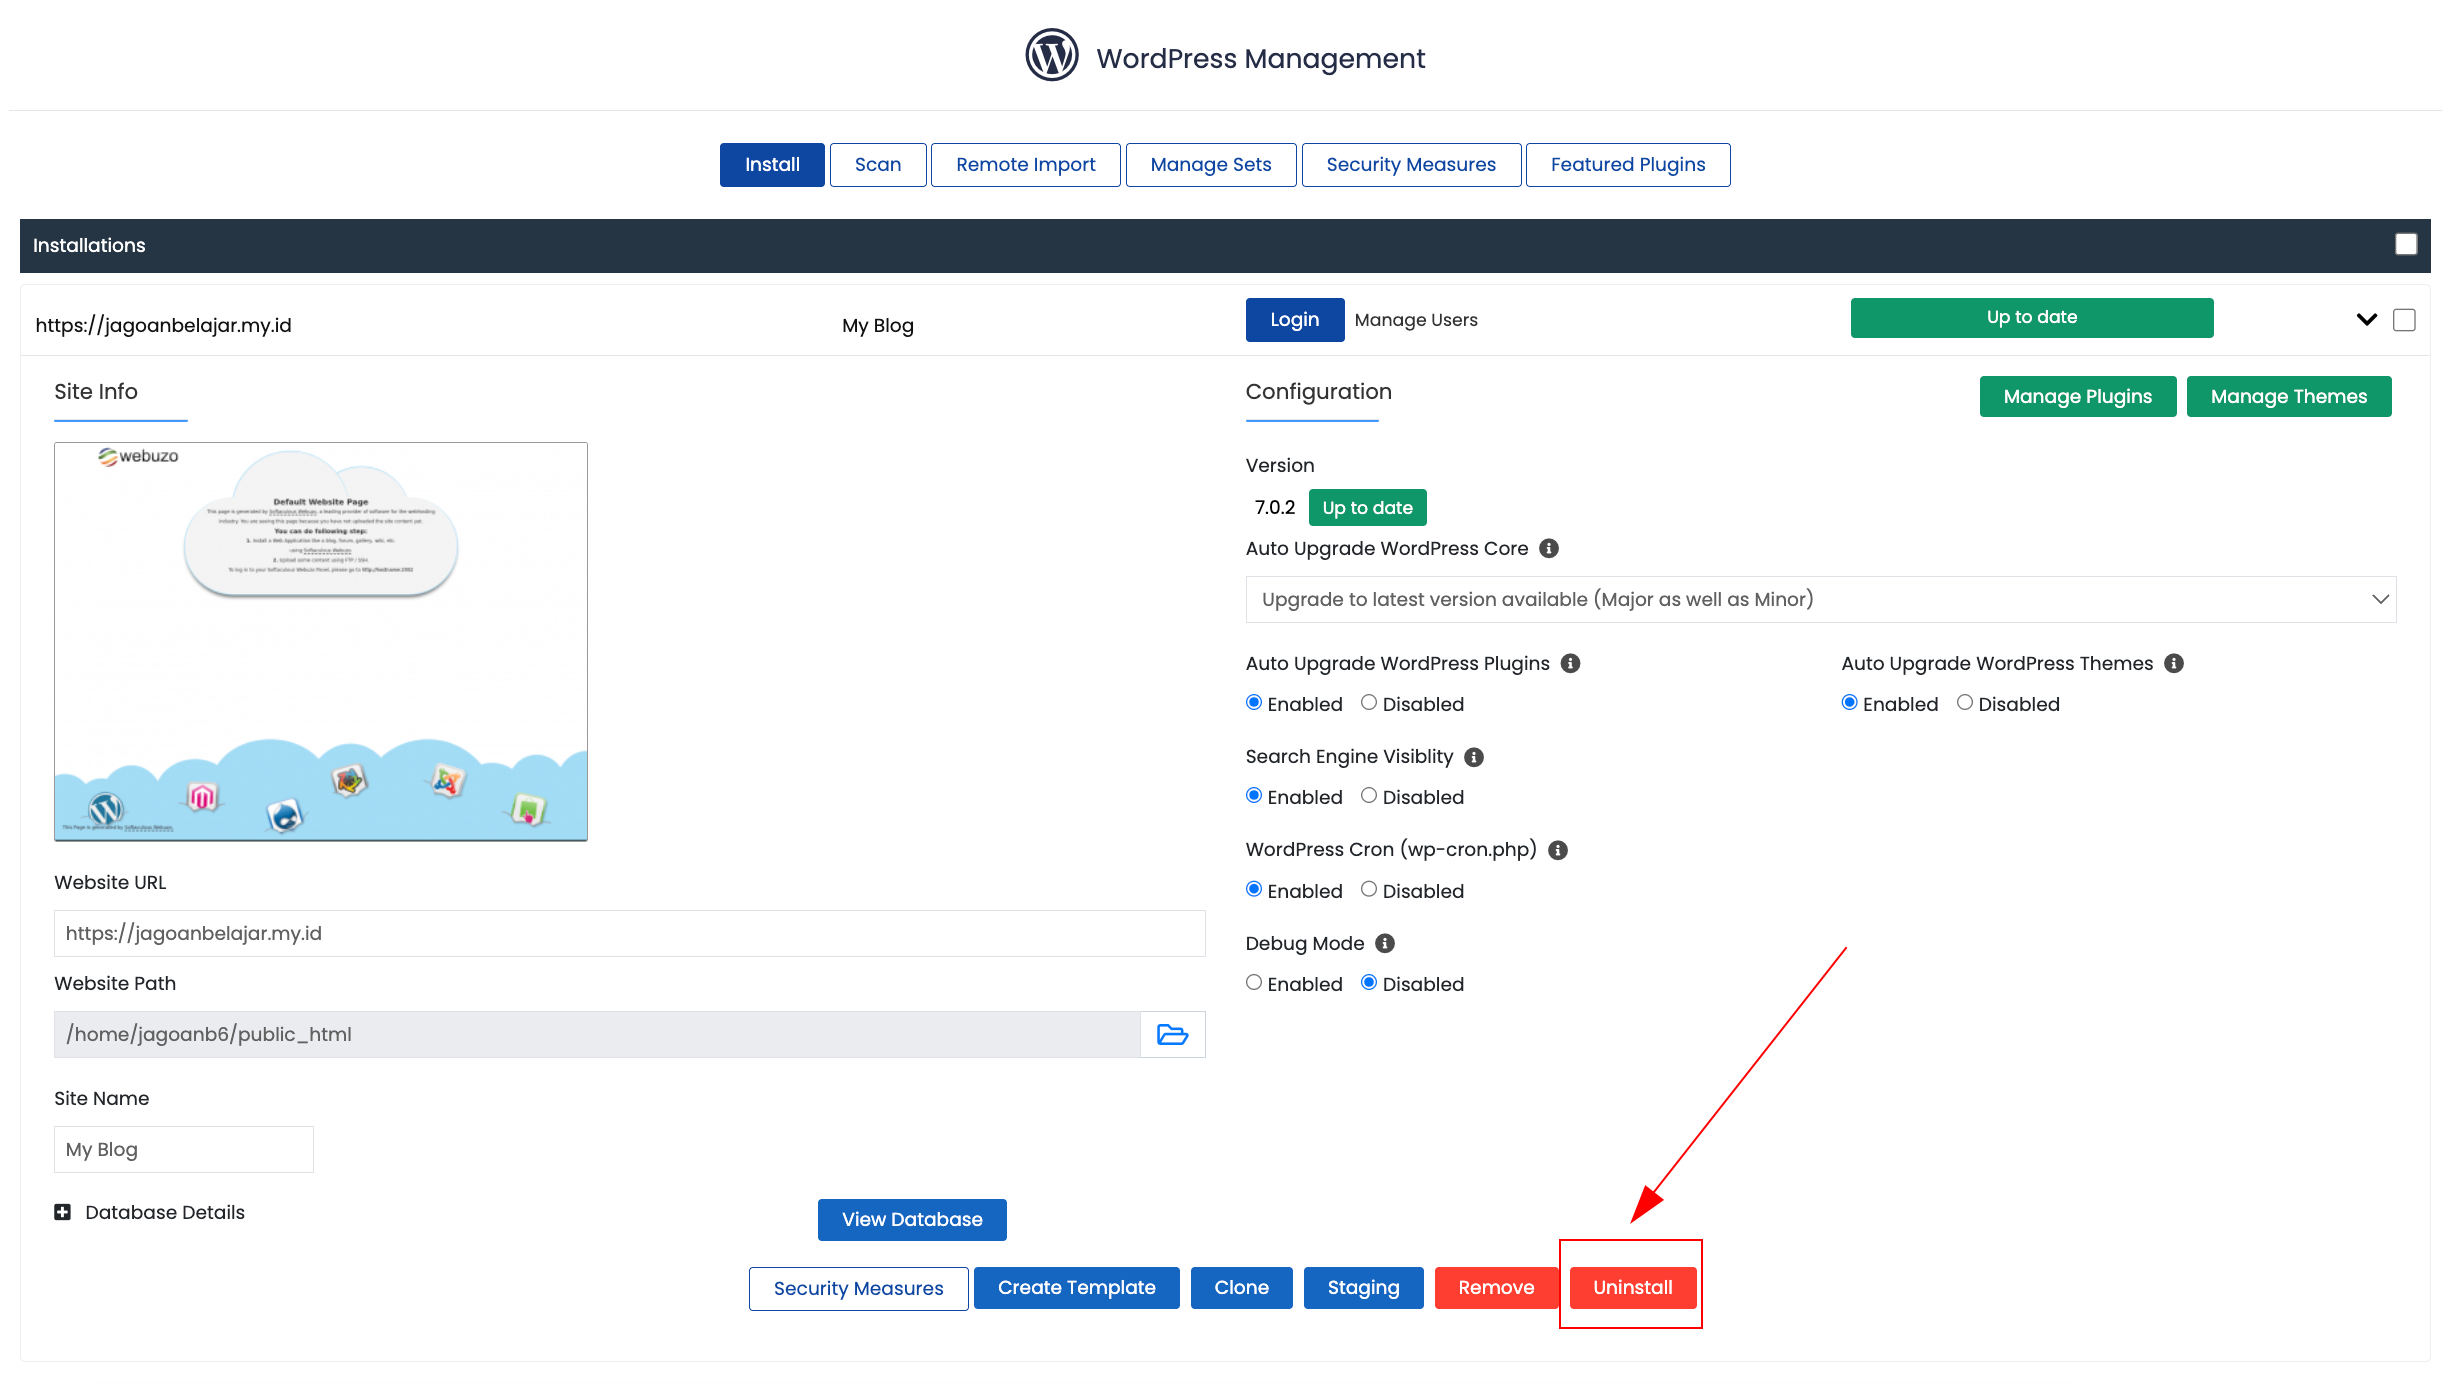Click info icon beside WordPress Cron

(1558, 850)
